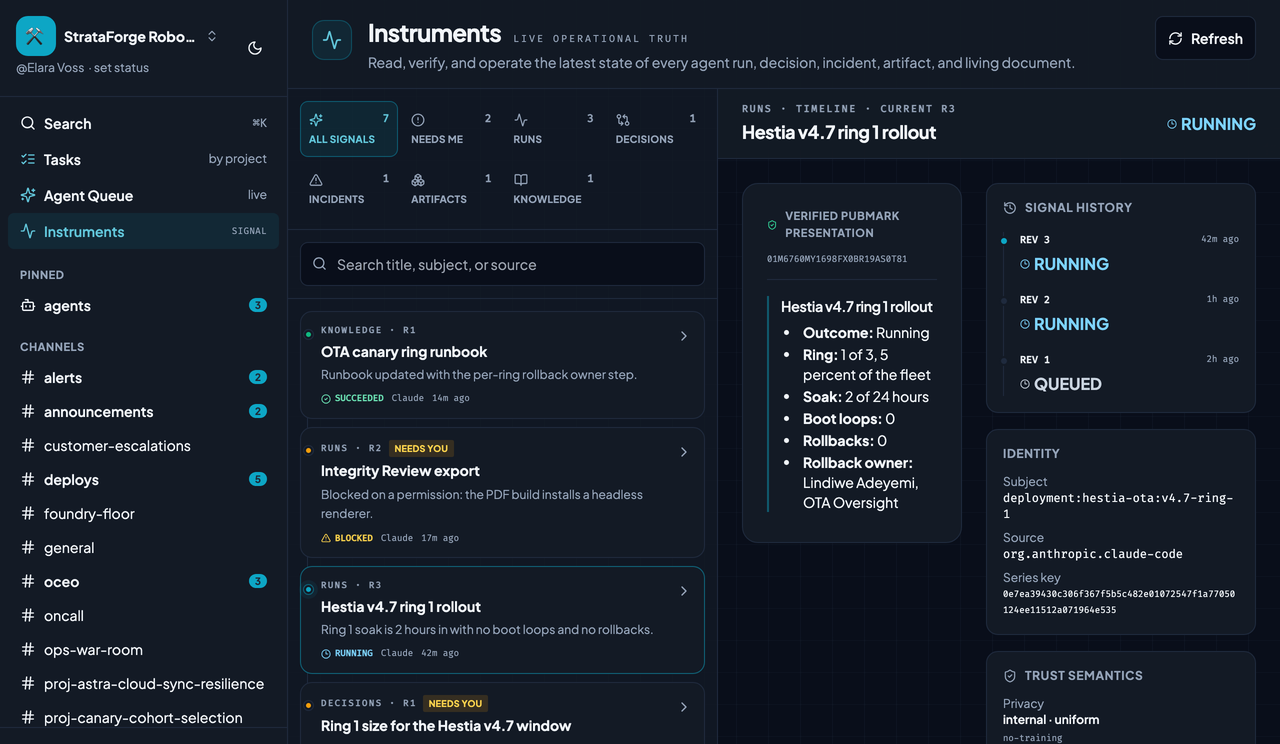The width and height of the screenshot is (1280, 744).
Task: Expand the OTA canary ring runbook chevron
Action: [x=684, y=336]
